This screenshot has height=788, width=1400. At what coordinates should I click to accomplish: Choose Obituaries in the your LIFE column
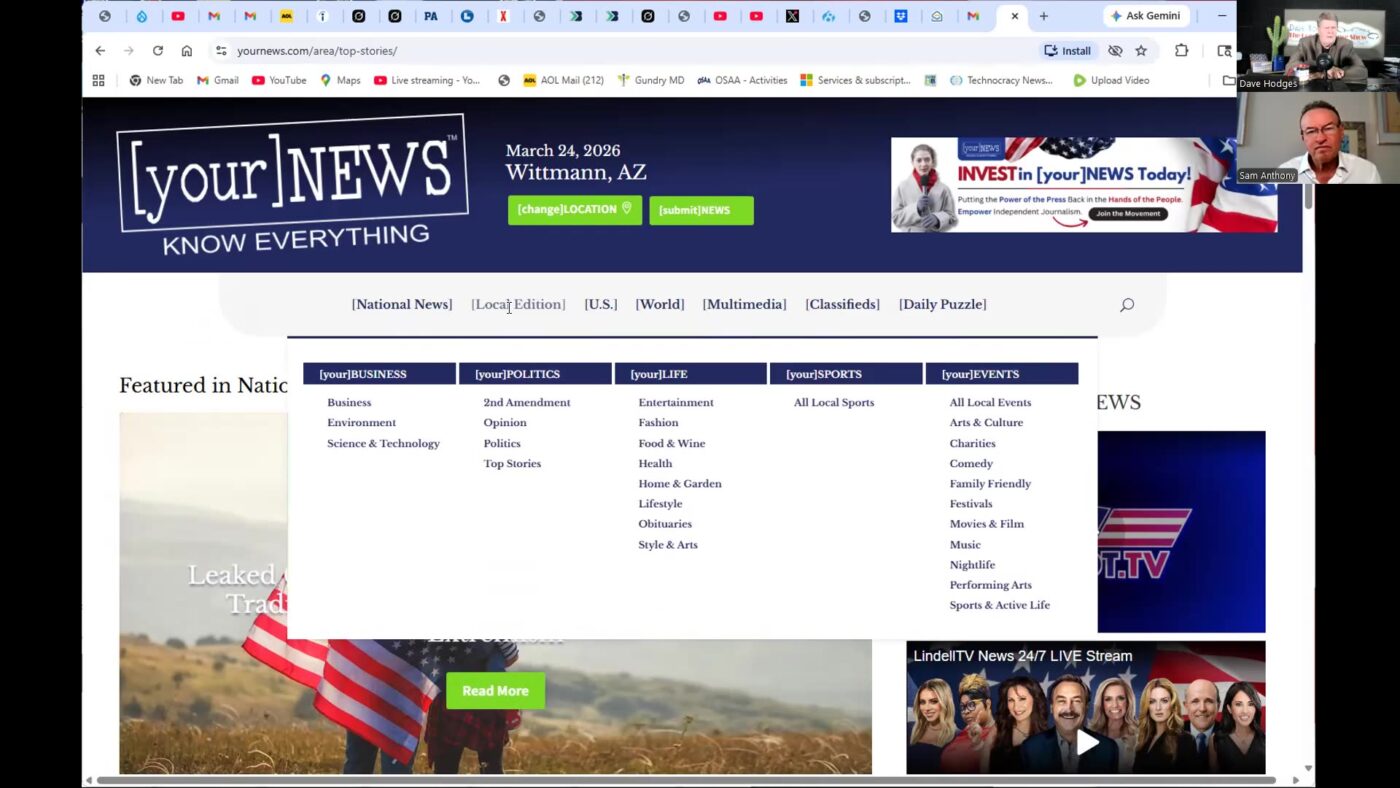665,524
